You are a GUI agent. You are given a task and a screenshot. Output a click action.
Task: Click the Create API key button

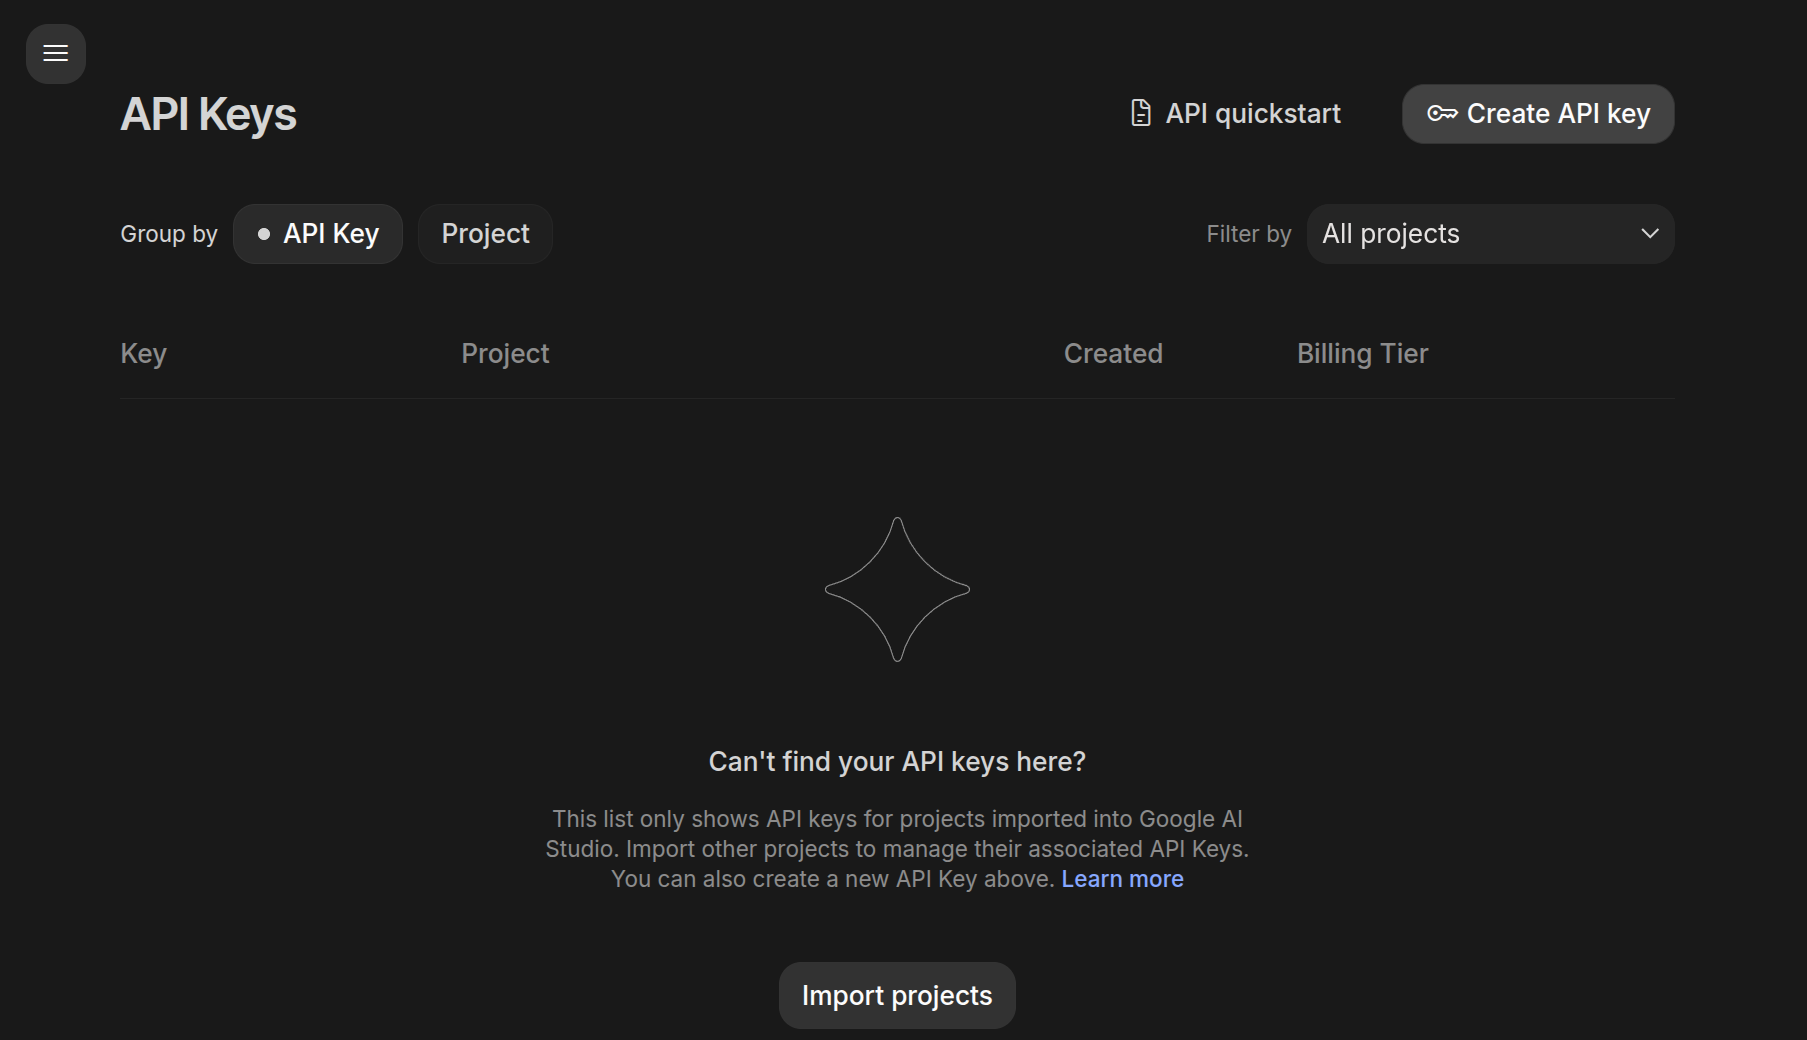1538,114
